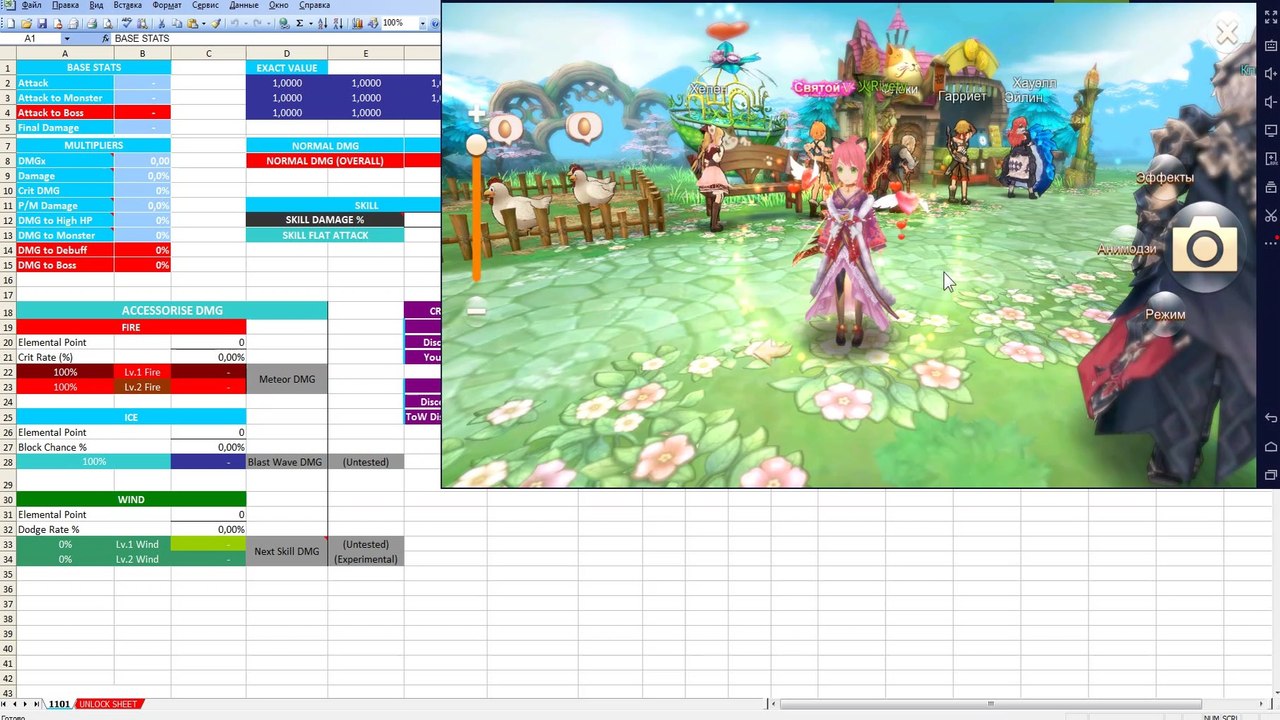This screenshot has width=1280, height=720.
Task: Expand the Paste options dropdown arrow
Action: tap(202, 23)
